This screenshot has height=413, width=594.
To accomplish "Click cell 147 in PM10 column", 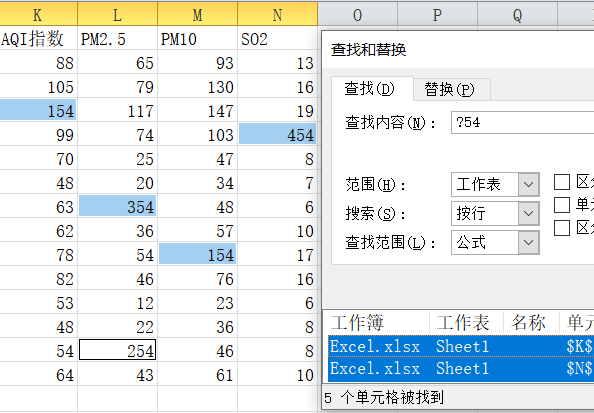I will click(x=198, y=111).
